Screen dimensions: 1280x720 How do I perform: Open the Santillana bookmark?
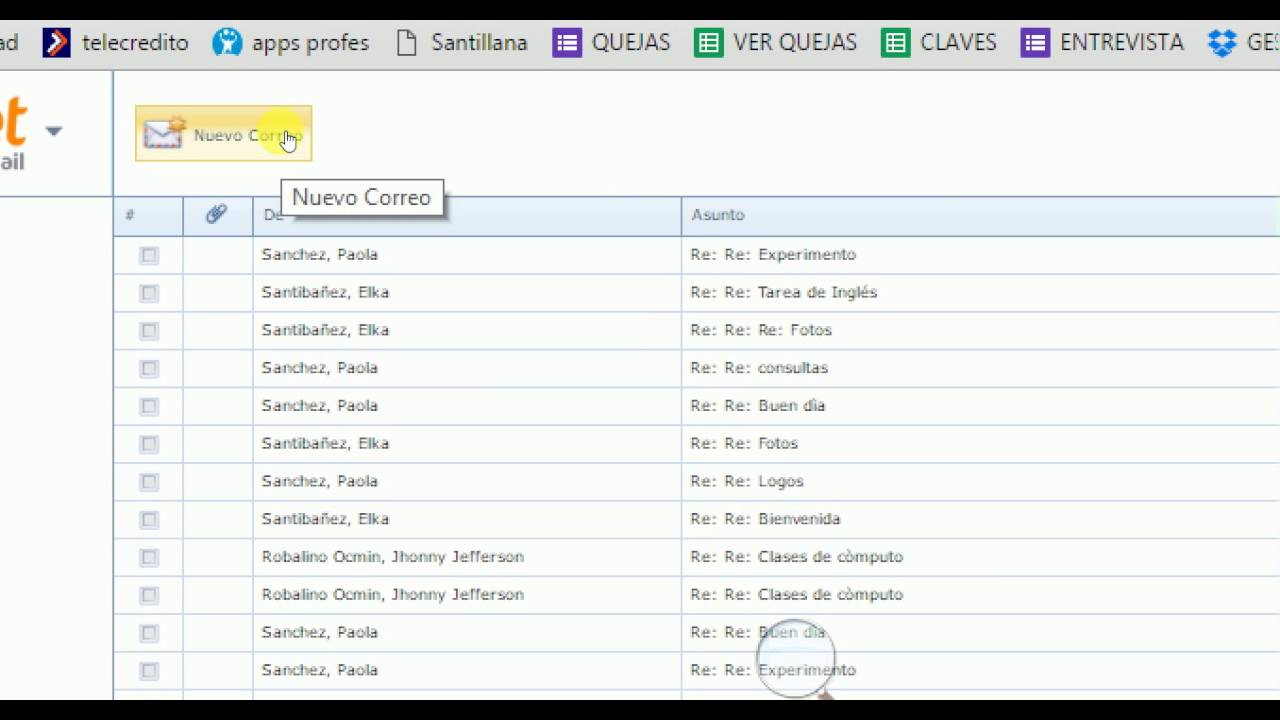coord(461,43)
